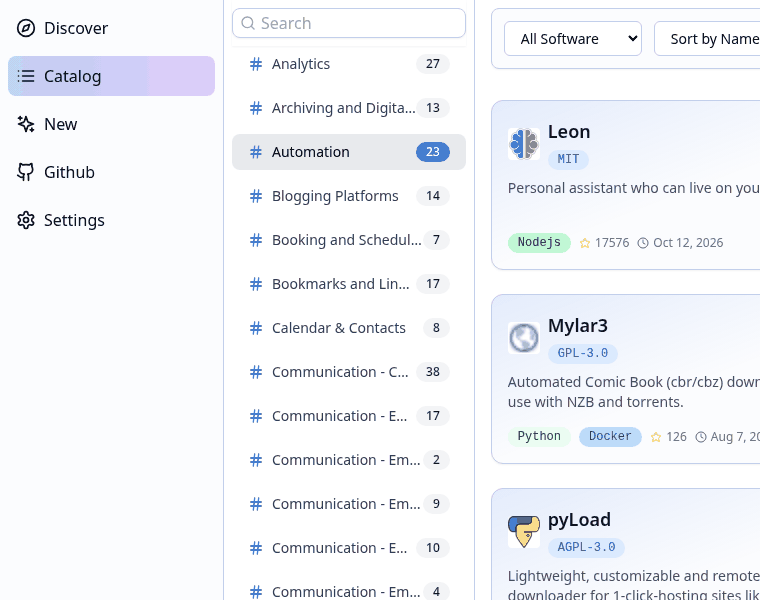This screenshot has width=760, height=600.
Task: Open the Leon project title
Action: click(569, 132)
